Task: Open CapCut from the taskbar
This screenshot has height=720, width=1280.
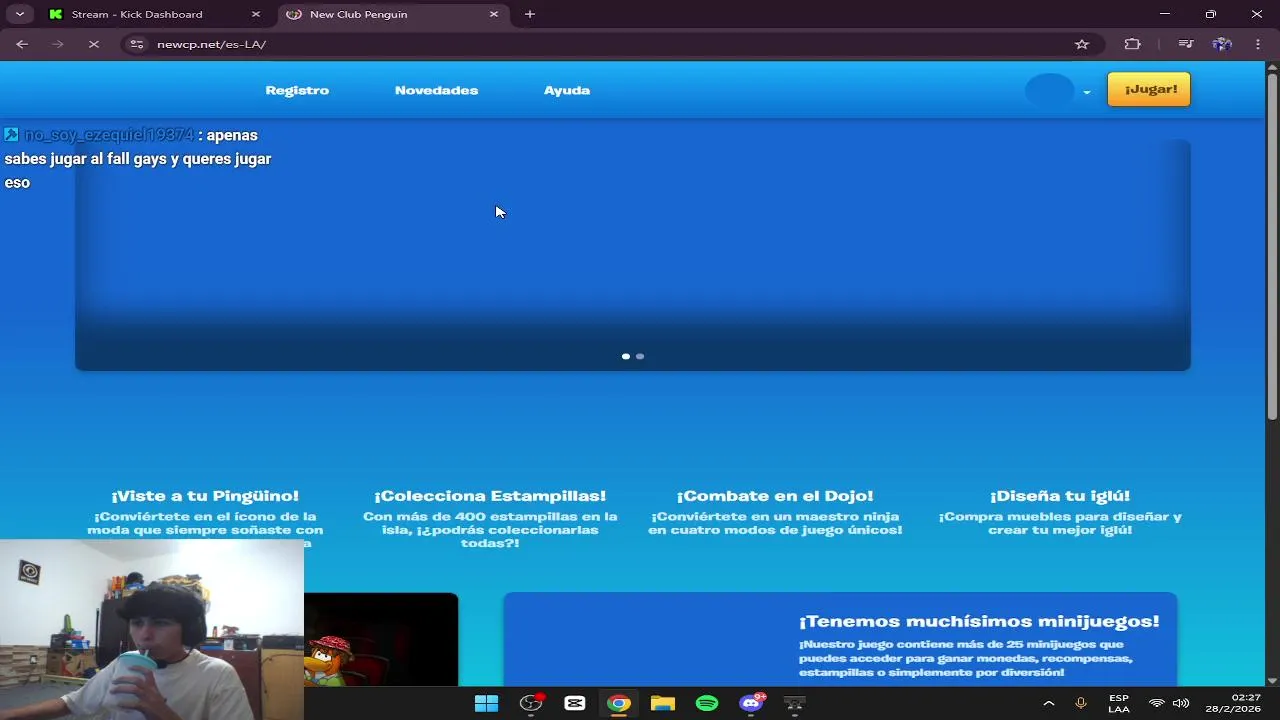Action: 575,703
